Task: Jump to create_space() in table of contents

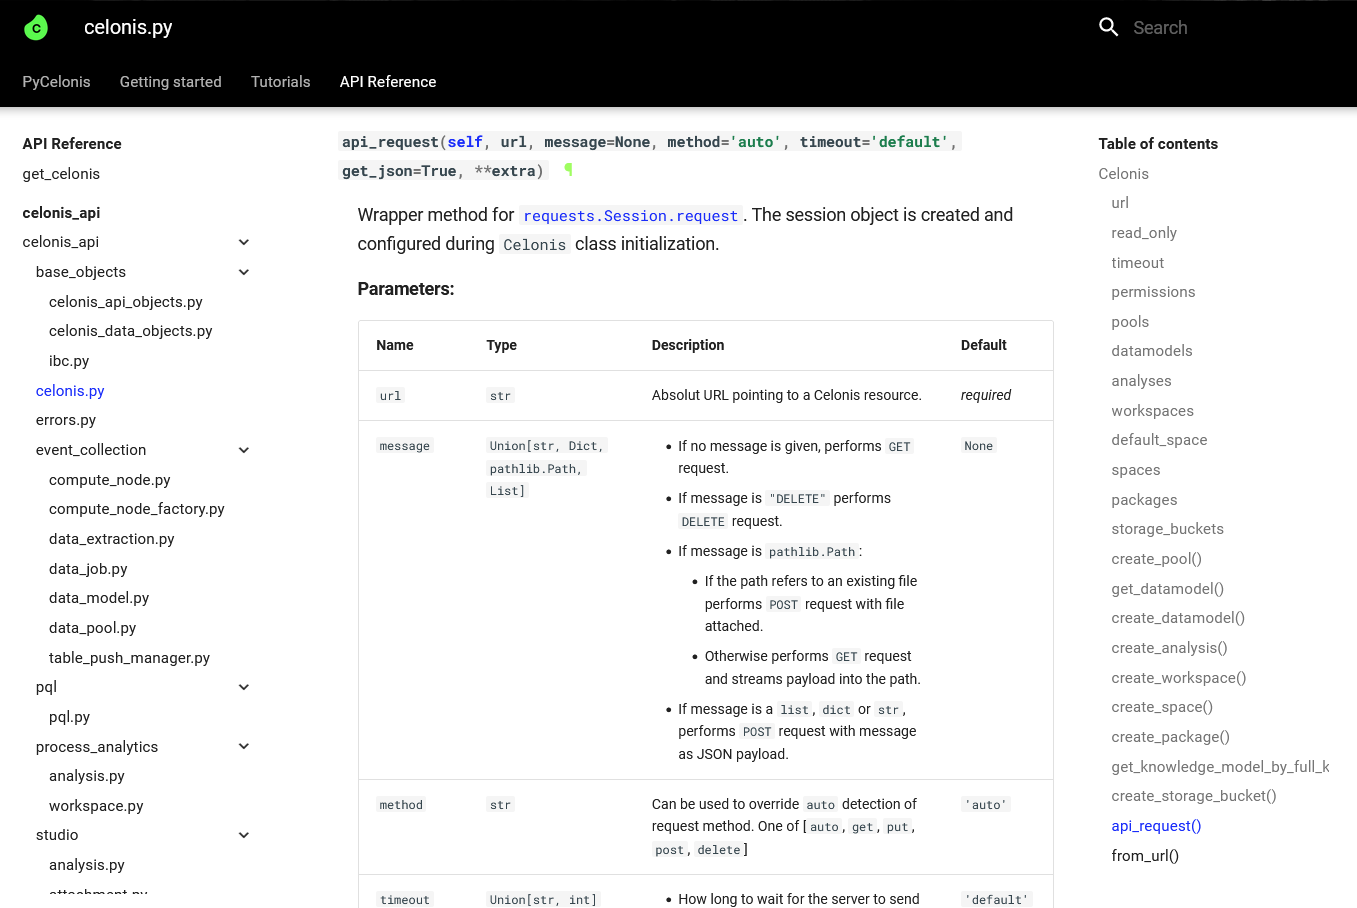Action: point(1163,707)
